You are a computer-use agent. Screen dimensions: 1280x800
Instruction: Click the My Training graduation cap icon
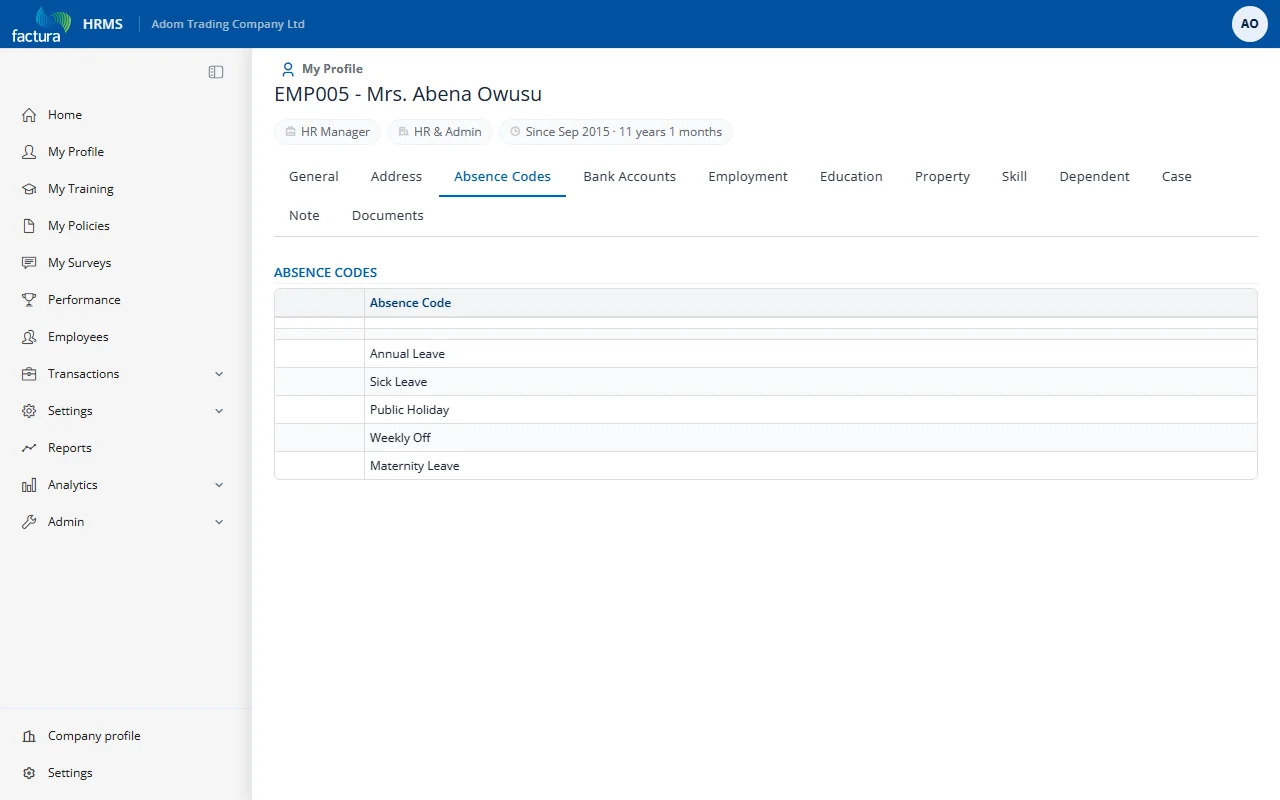tap(29, 189)
